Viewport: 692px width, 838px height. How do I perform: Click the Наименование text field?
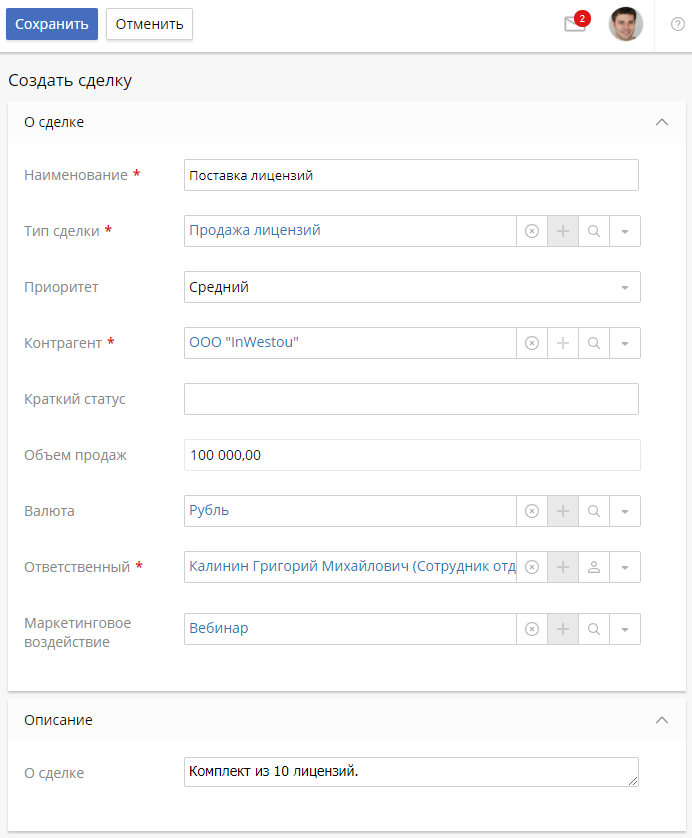coord(411,175)
